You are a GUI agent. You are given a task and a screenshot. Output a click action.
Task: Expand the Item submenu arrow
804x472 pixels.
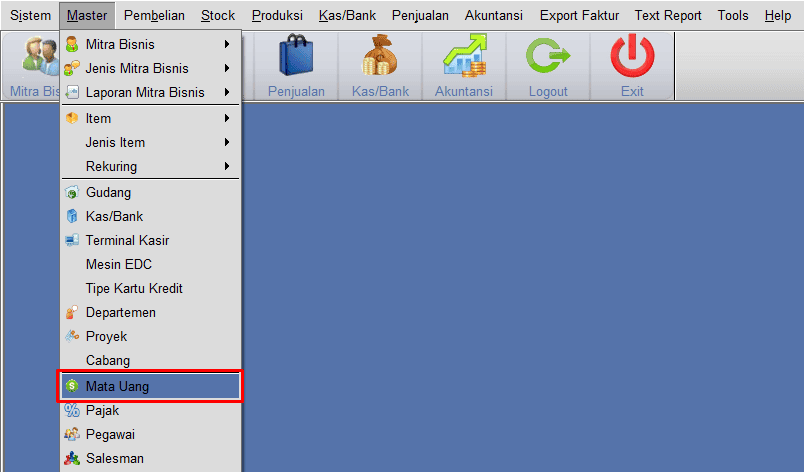[x=227, y=118]
